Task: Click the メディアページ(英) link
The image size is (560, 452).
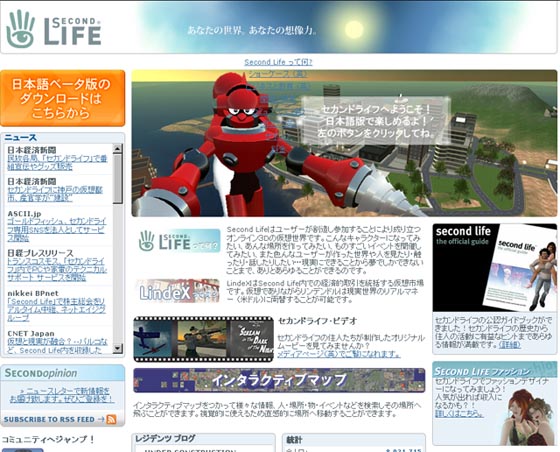Action: pyautogui.click(x=339, y=354)
